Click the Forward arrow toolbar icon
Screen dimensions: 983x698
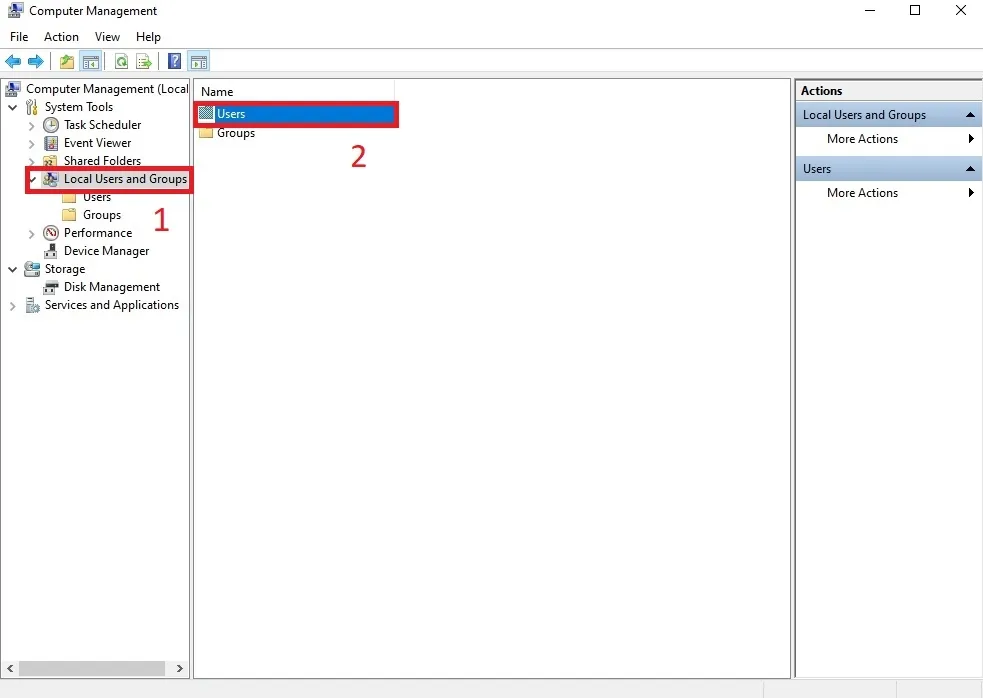pos(35,62)
